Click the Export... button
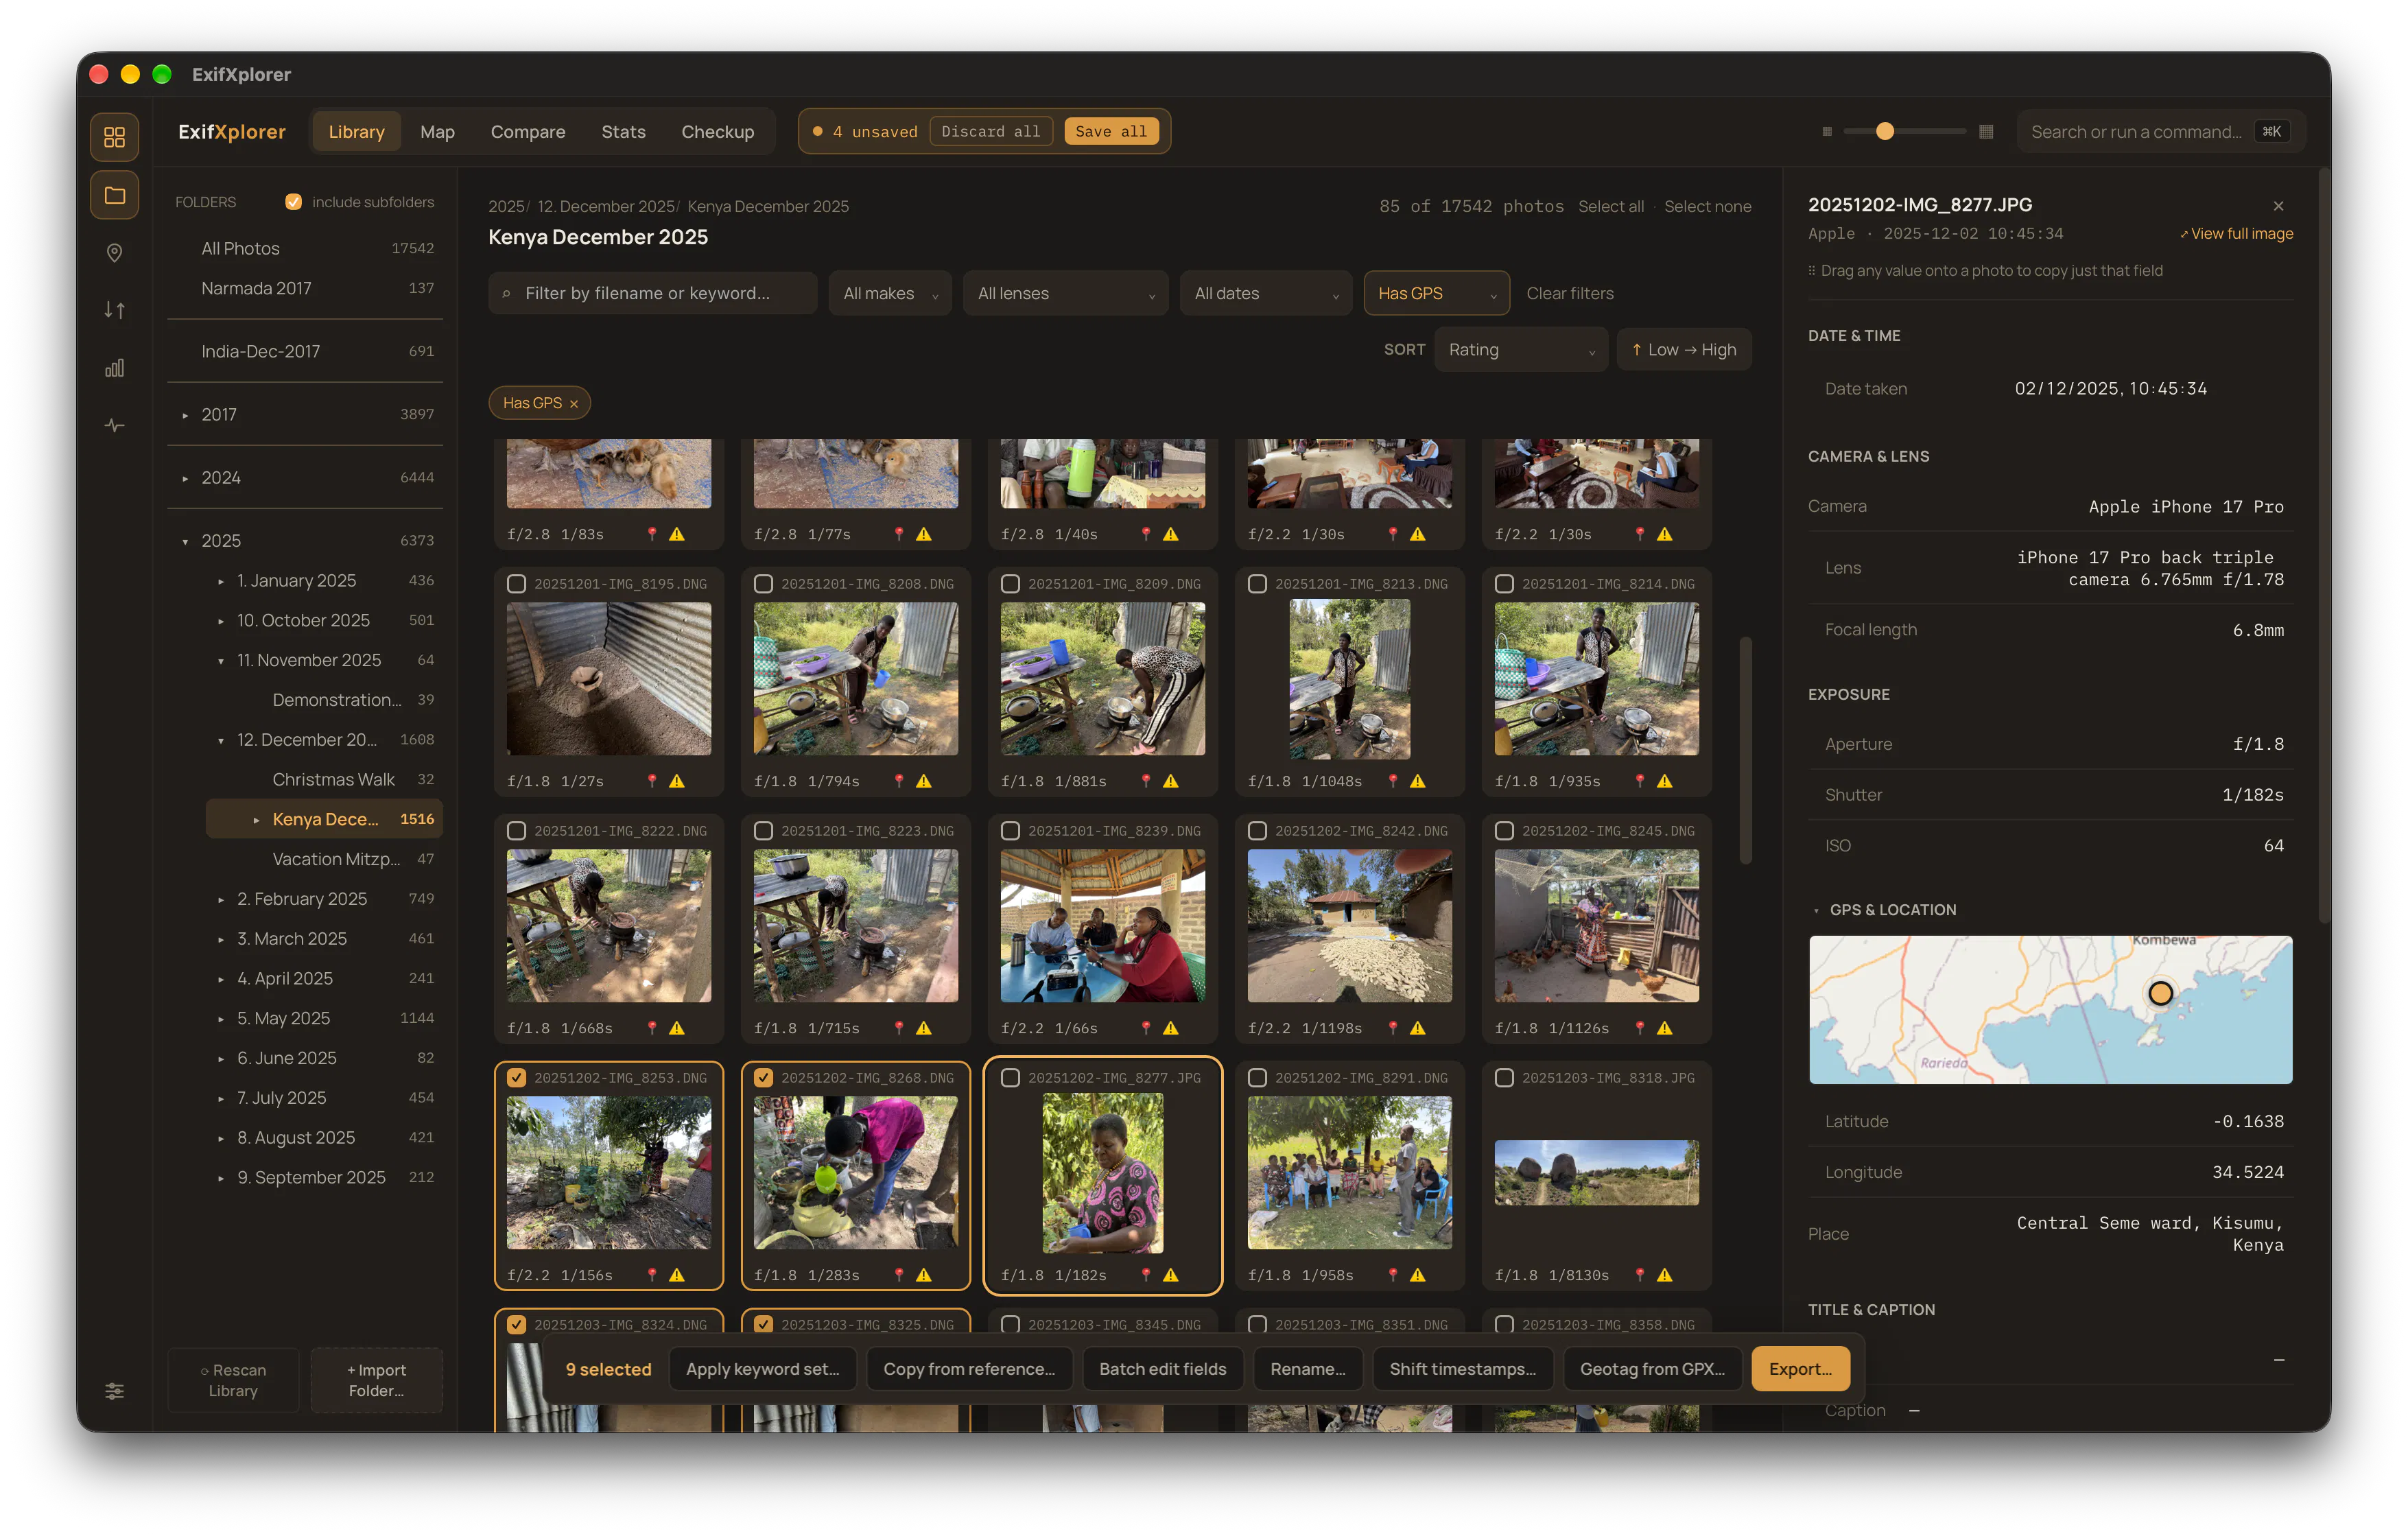The image size is (2408, 1534). pos(1800,1369)
